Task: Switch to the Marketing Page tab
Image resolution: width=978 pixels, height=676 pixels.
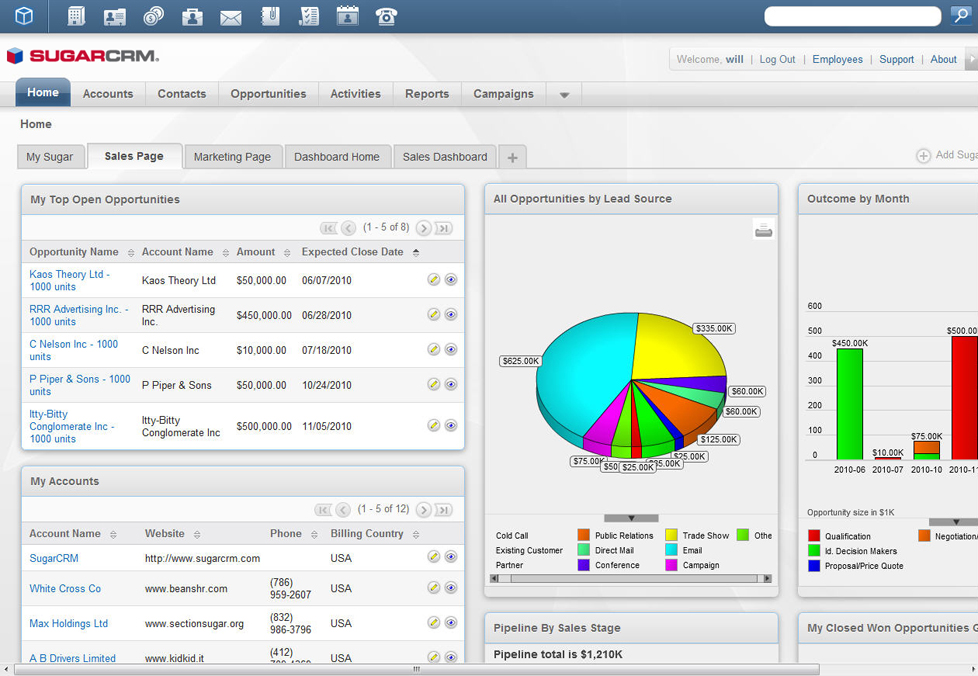Action: (232, 157)
